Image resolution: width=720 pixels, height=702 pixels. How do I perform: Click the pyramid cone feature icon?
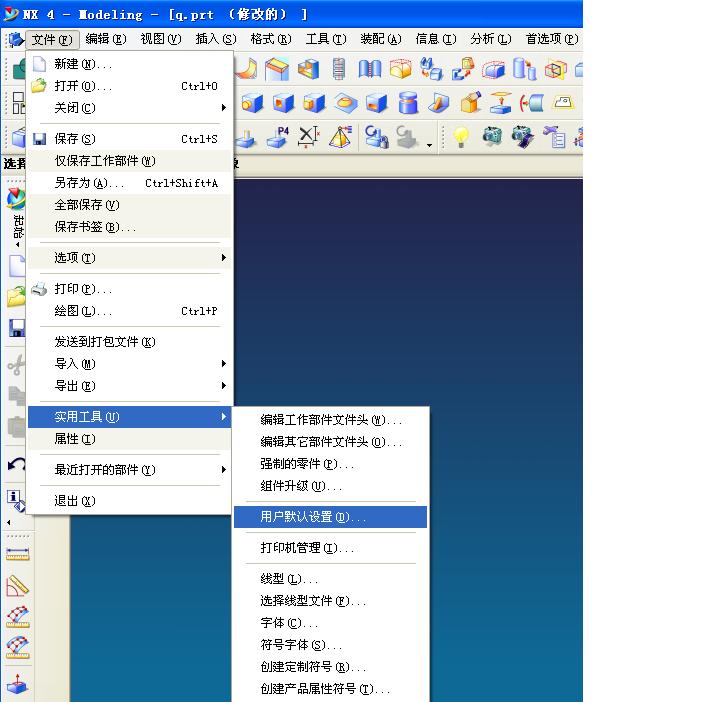[x=340, y=137]
